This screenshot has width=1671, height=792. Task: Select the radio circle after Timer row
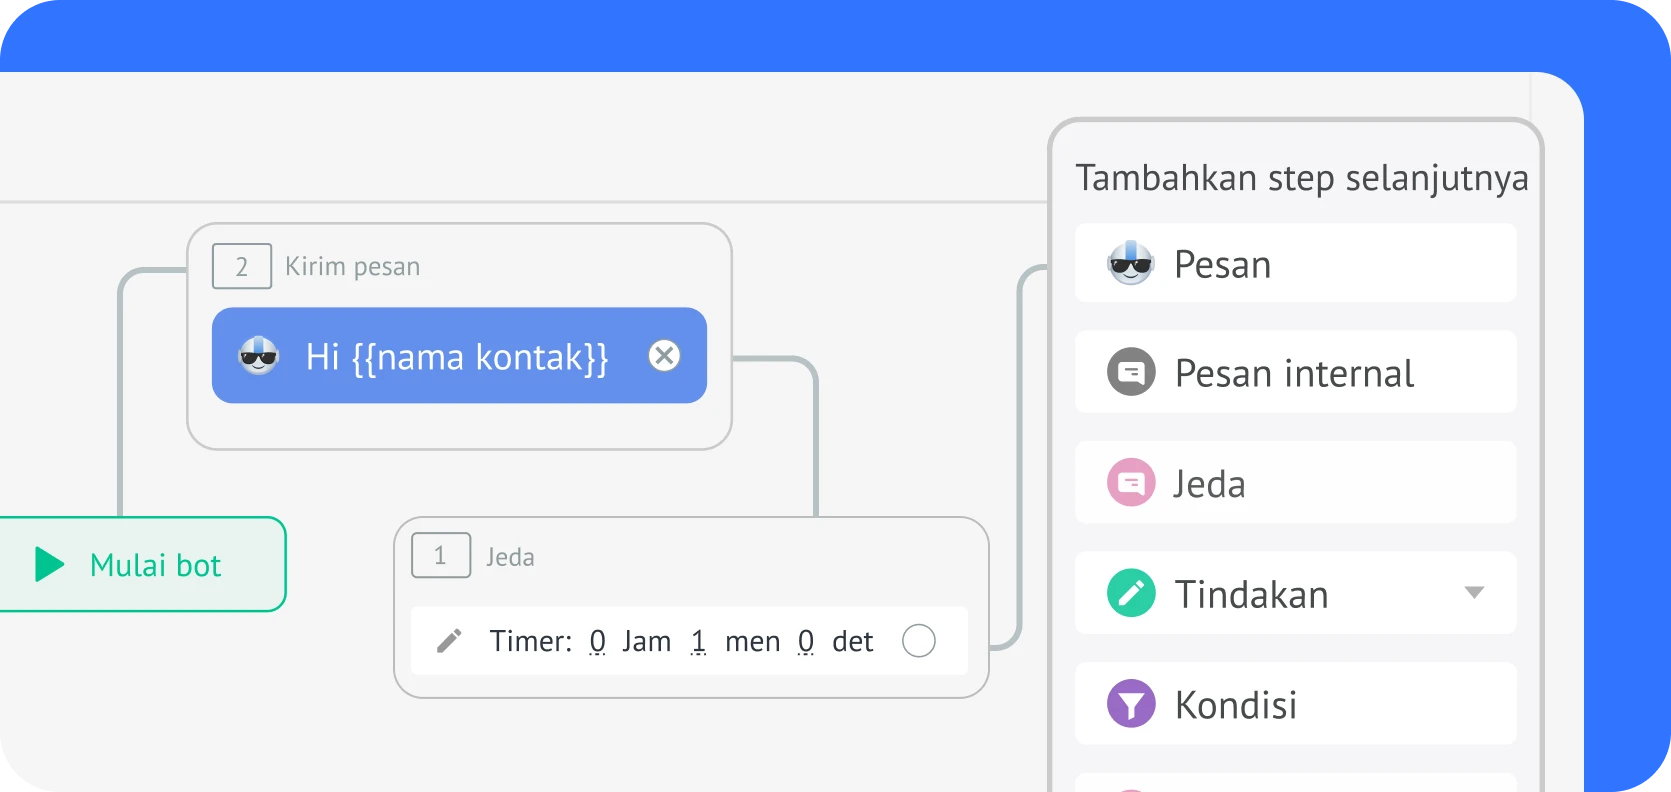point(918,641)
